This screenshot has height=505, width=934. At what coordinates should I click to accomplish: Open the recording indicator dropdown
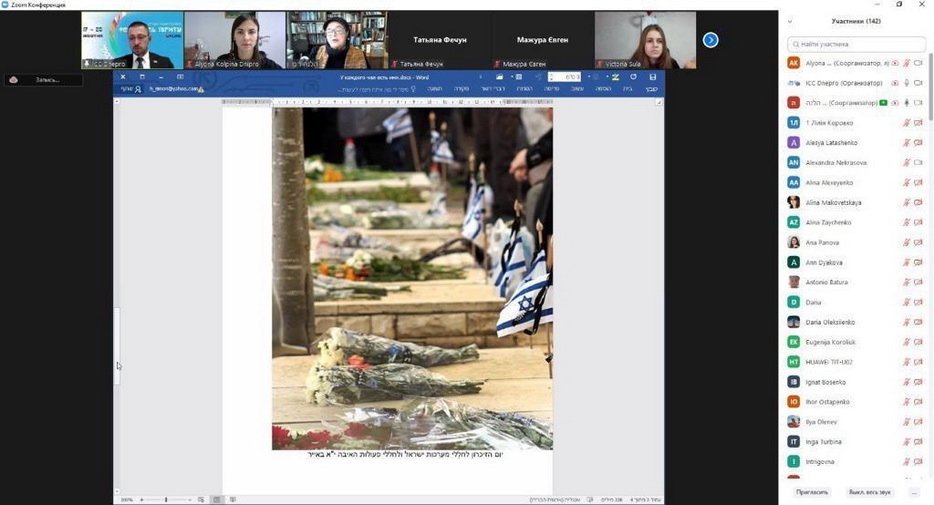click(x=43, y=80)
